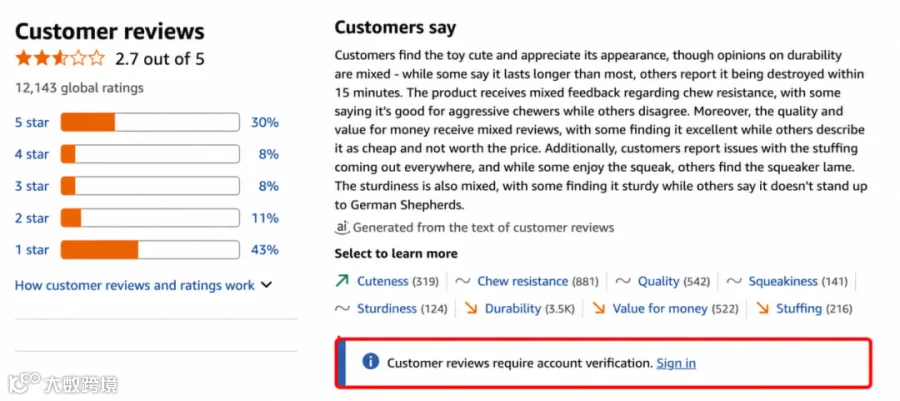Open the 43% one-star percentage link

pos(265,250)
